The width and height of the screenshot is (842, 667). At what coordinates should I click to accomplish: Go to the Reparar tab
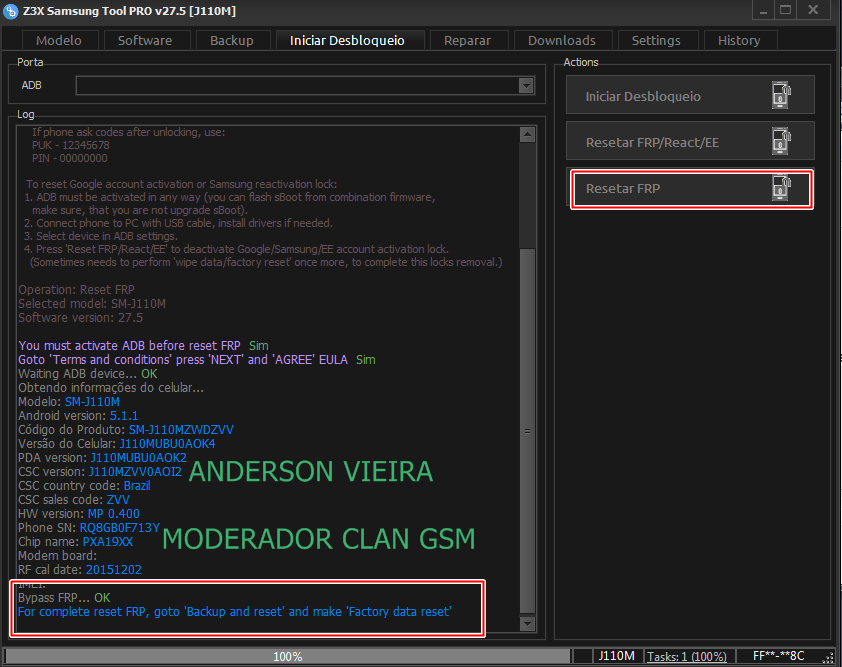pyautogui.click(x=467, y=40)
